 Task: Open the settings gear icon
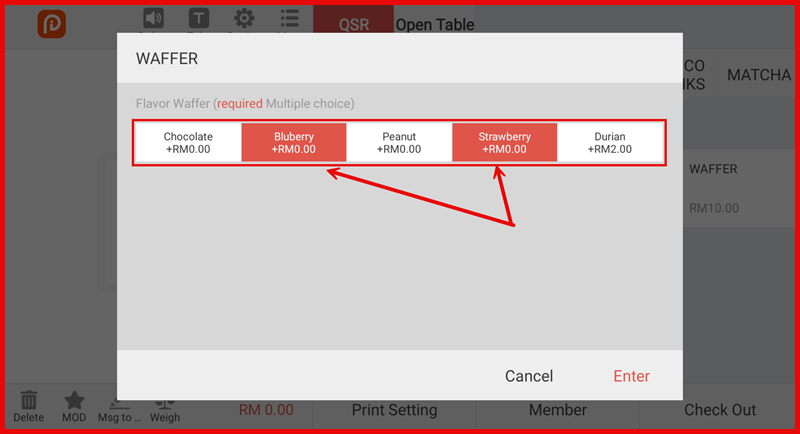(243, 19)
